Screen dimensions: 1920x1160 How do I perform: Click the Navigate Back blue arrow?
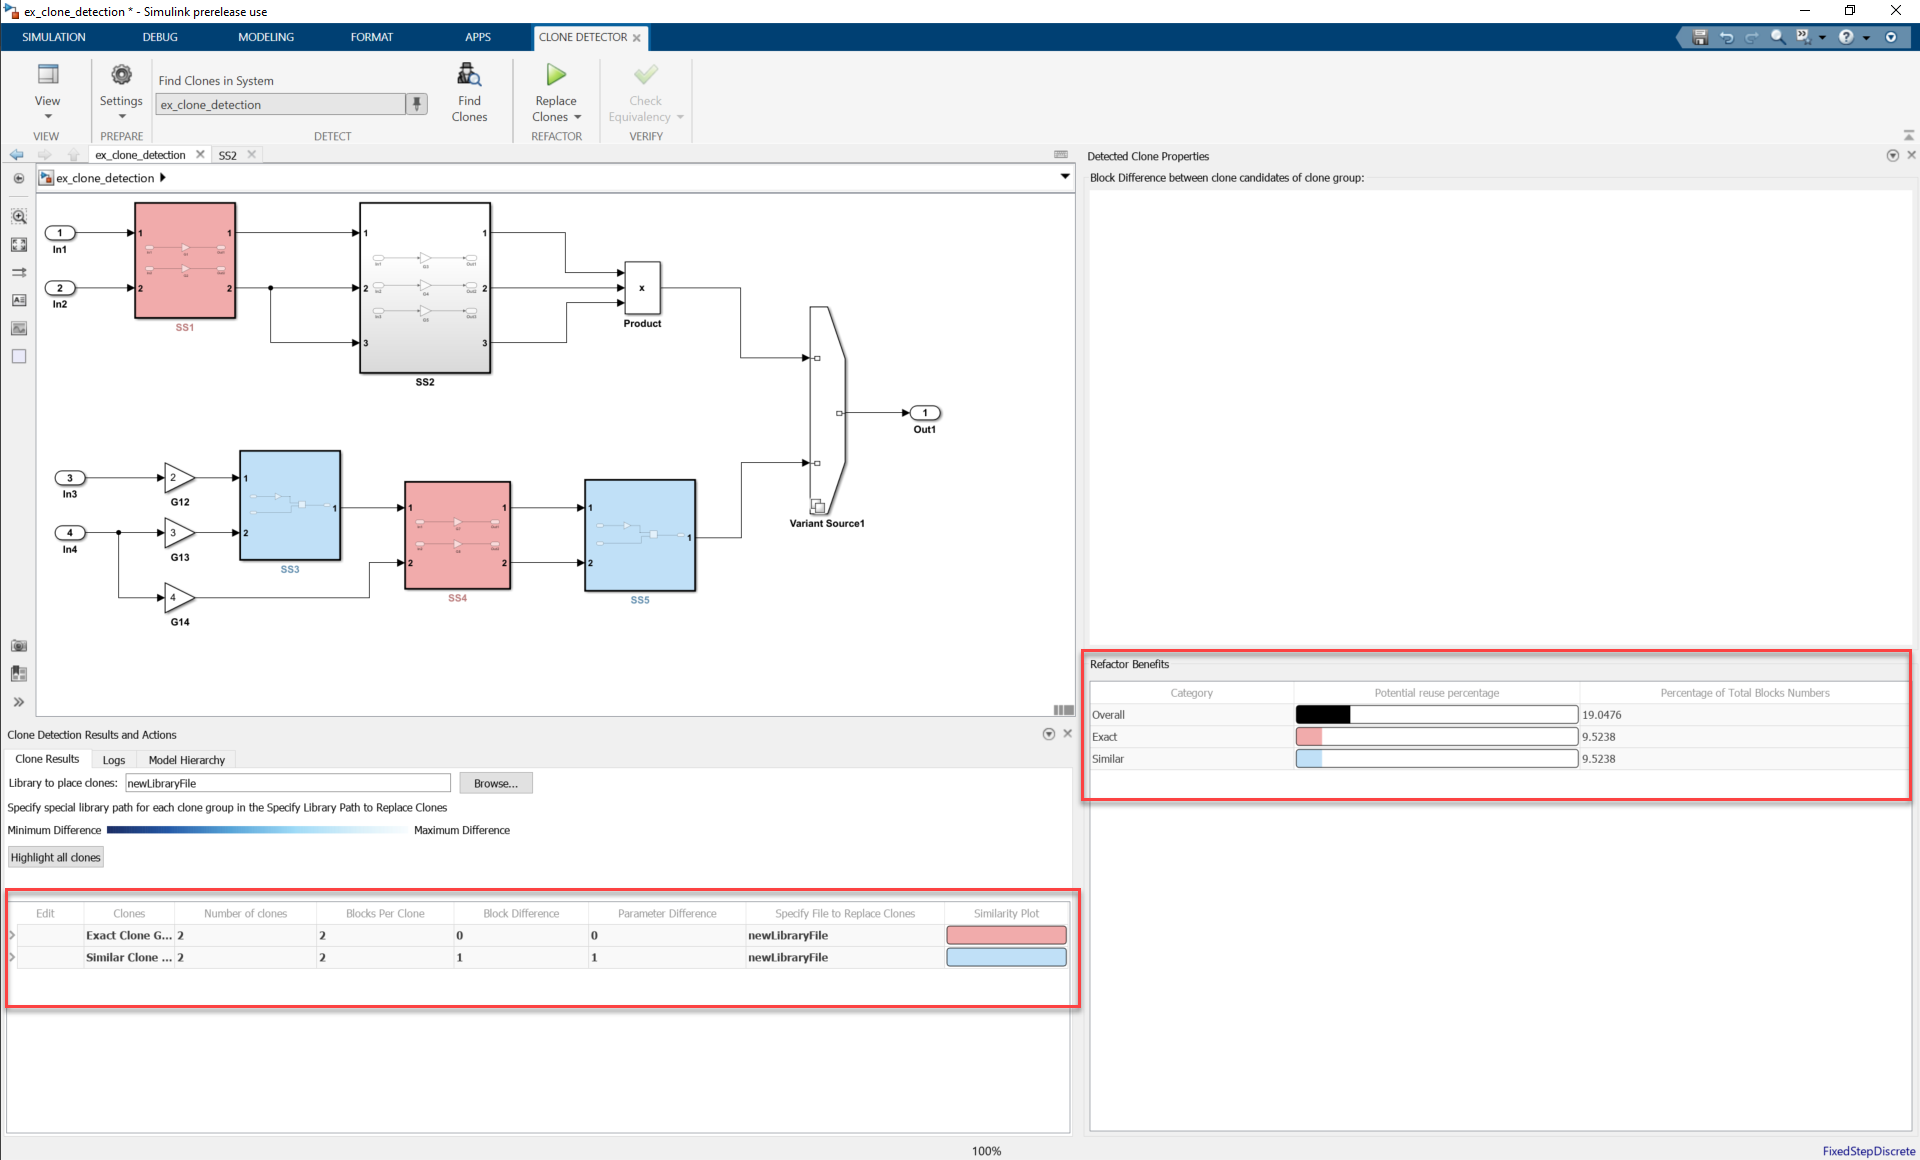(16, 155)
